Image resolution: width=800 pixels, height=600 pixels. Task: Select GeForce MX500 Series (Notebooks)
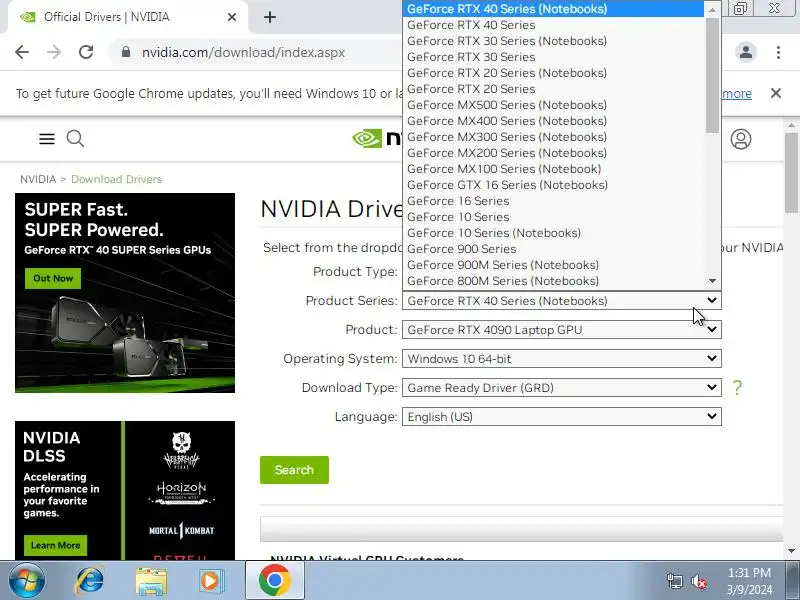click(553, 105)
